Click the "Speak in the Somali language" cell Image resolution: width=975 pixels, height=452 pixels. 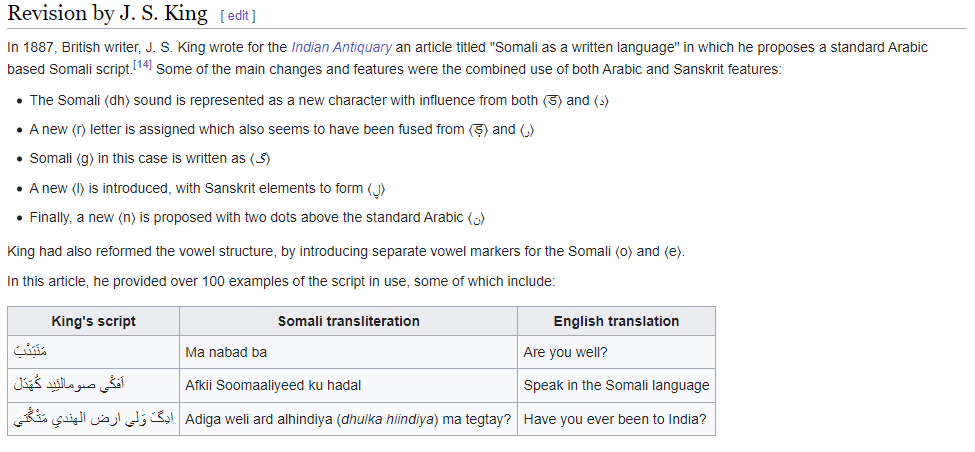616,385
